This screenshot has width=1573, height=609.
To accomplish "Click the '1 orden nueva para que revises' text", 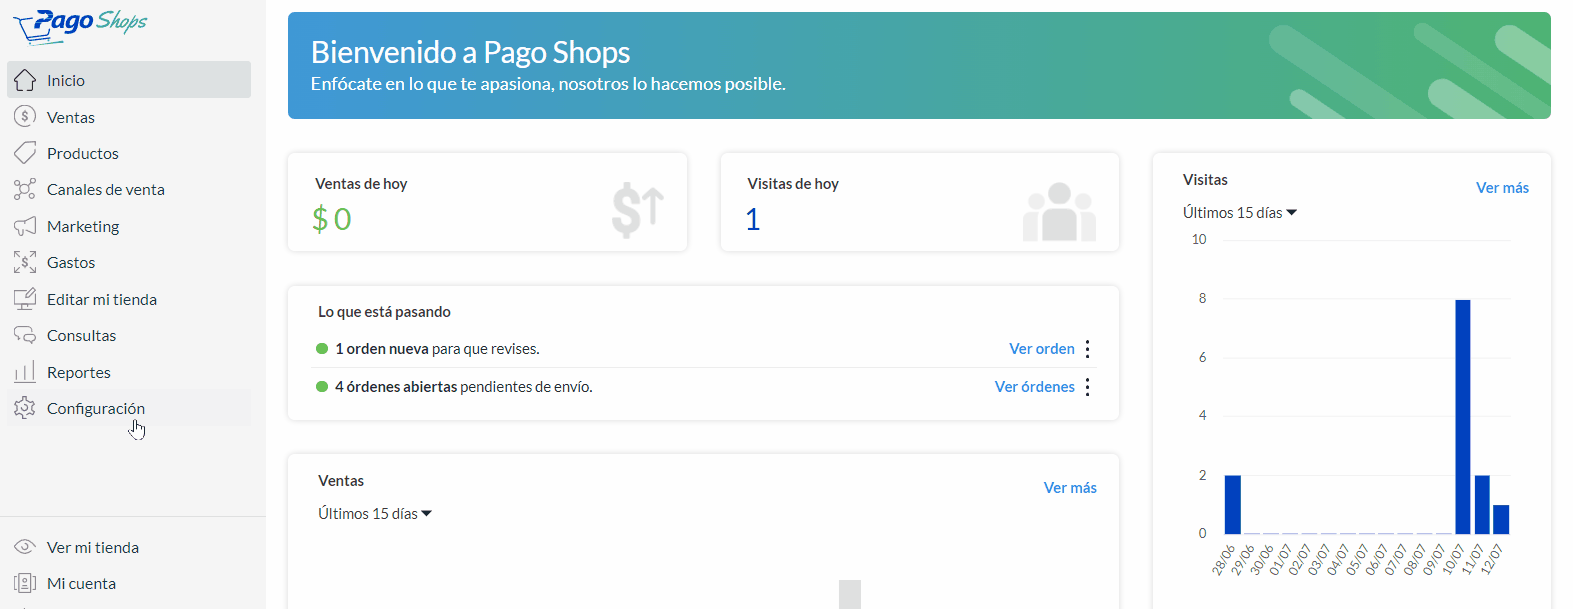I will [x=437, y=349].
